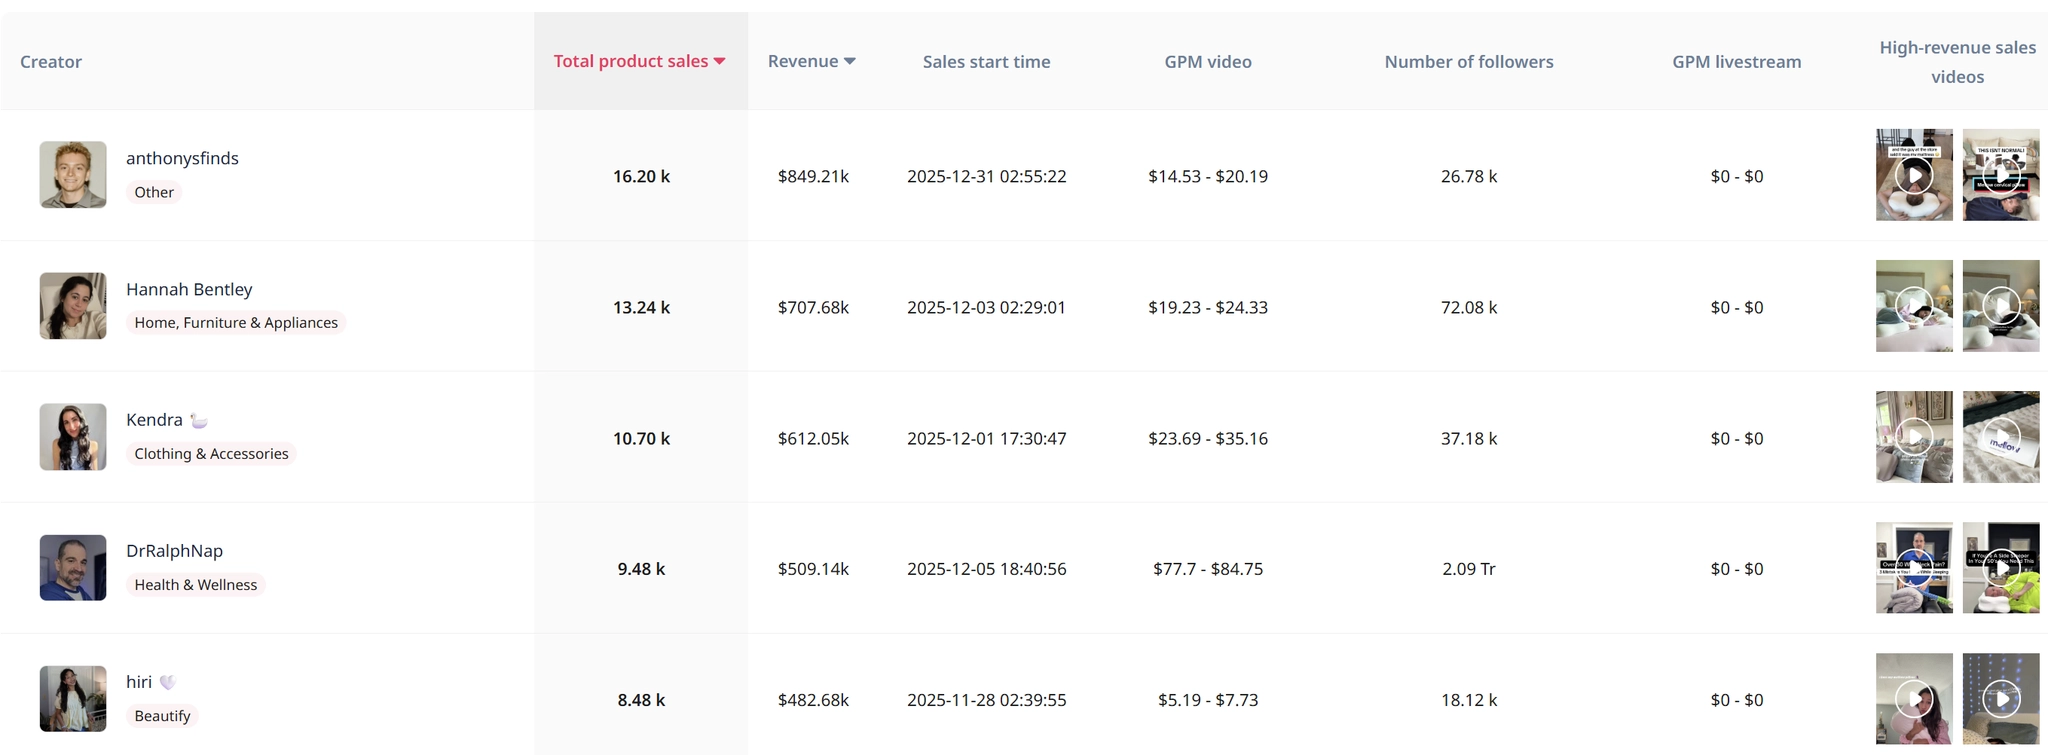Viewport: 2048px width, 755px height.
Task: Click GPM video column header
Action: (x=1208, y=61)
